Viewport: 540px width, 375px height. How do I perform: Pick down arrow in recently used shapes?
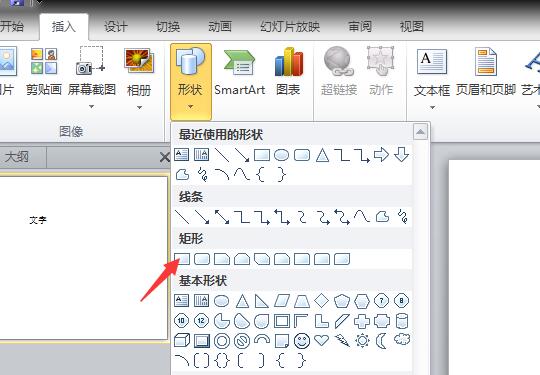(402, 155)
